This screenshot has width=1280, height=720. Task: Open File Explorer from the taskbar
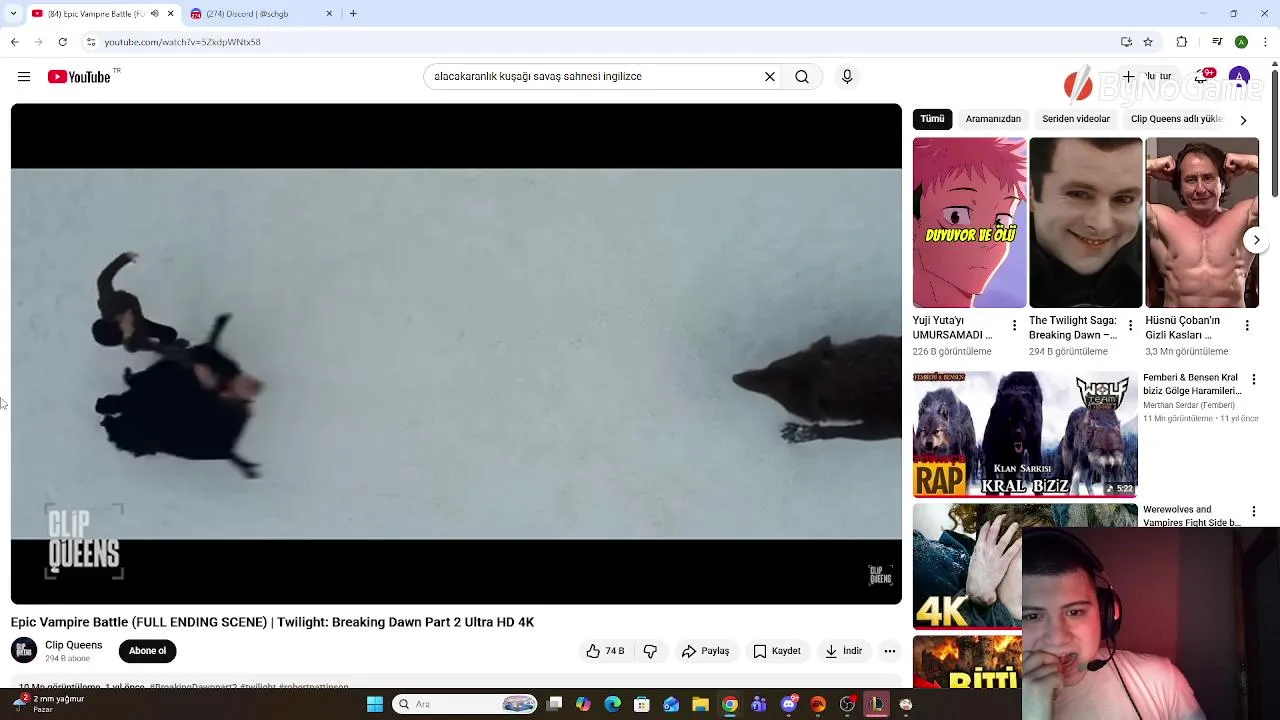[x=700, y=704]
